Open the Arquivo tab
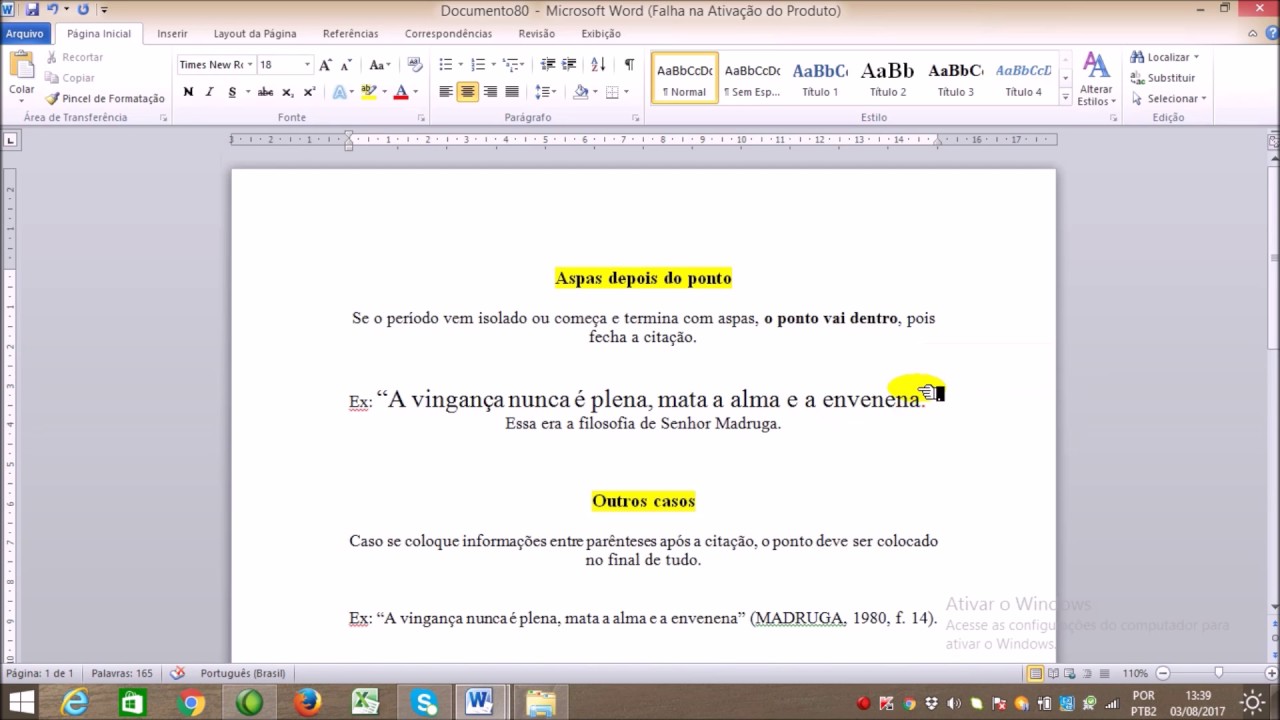 [24, 34]
